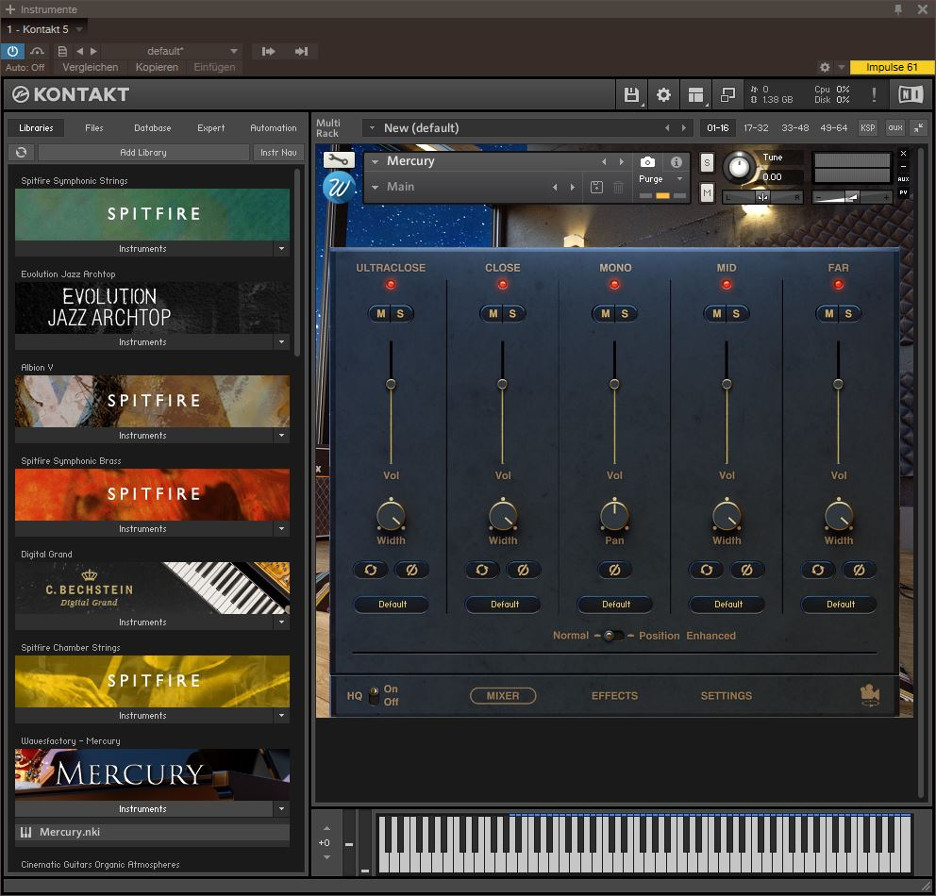The width and height of the screenshot is (936, 896).
Task: Adjust the master Tune knob
Action: coord(739,167)
